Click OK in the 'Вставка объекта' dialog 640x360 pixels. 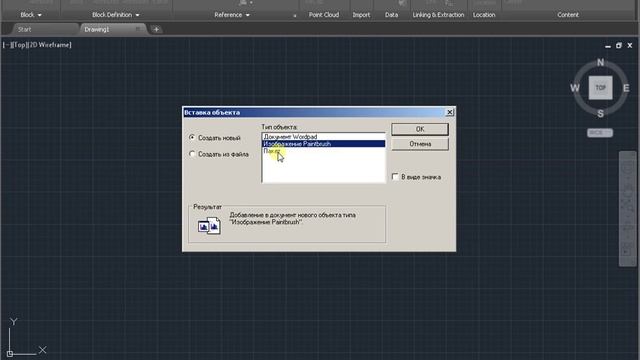420,129
